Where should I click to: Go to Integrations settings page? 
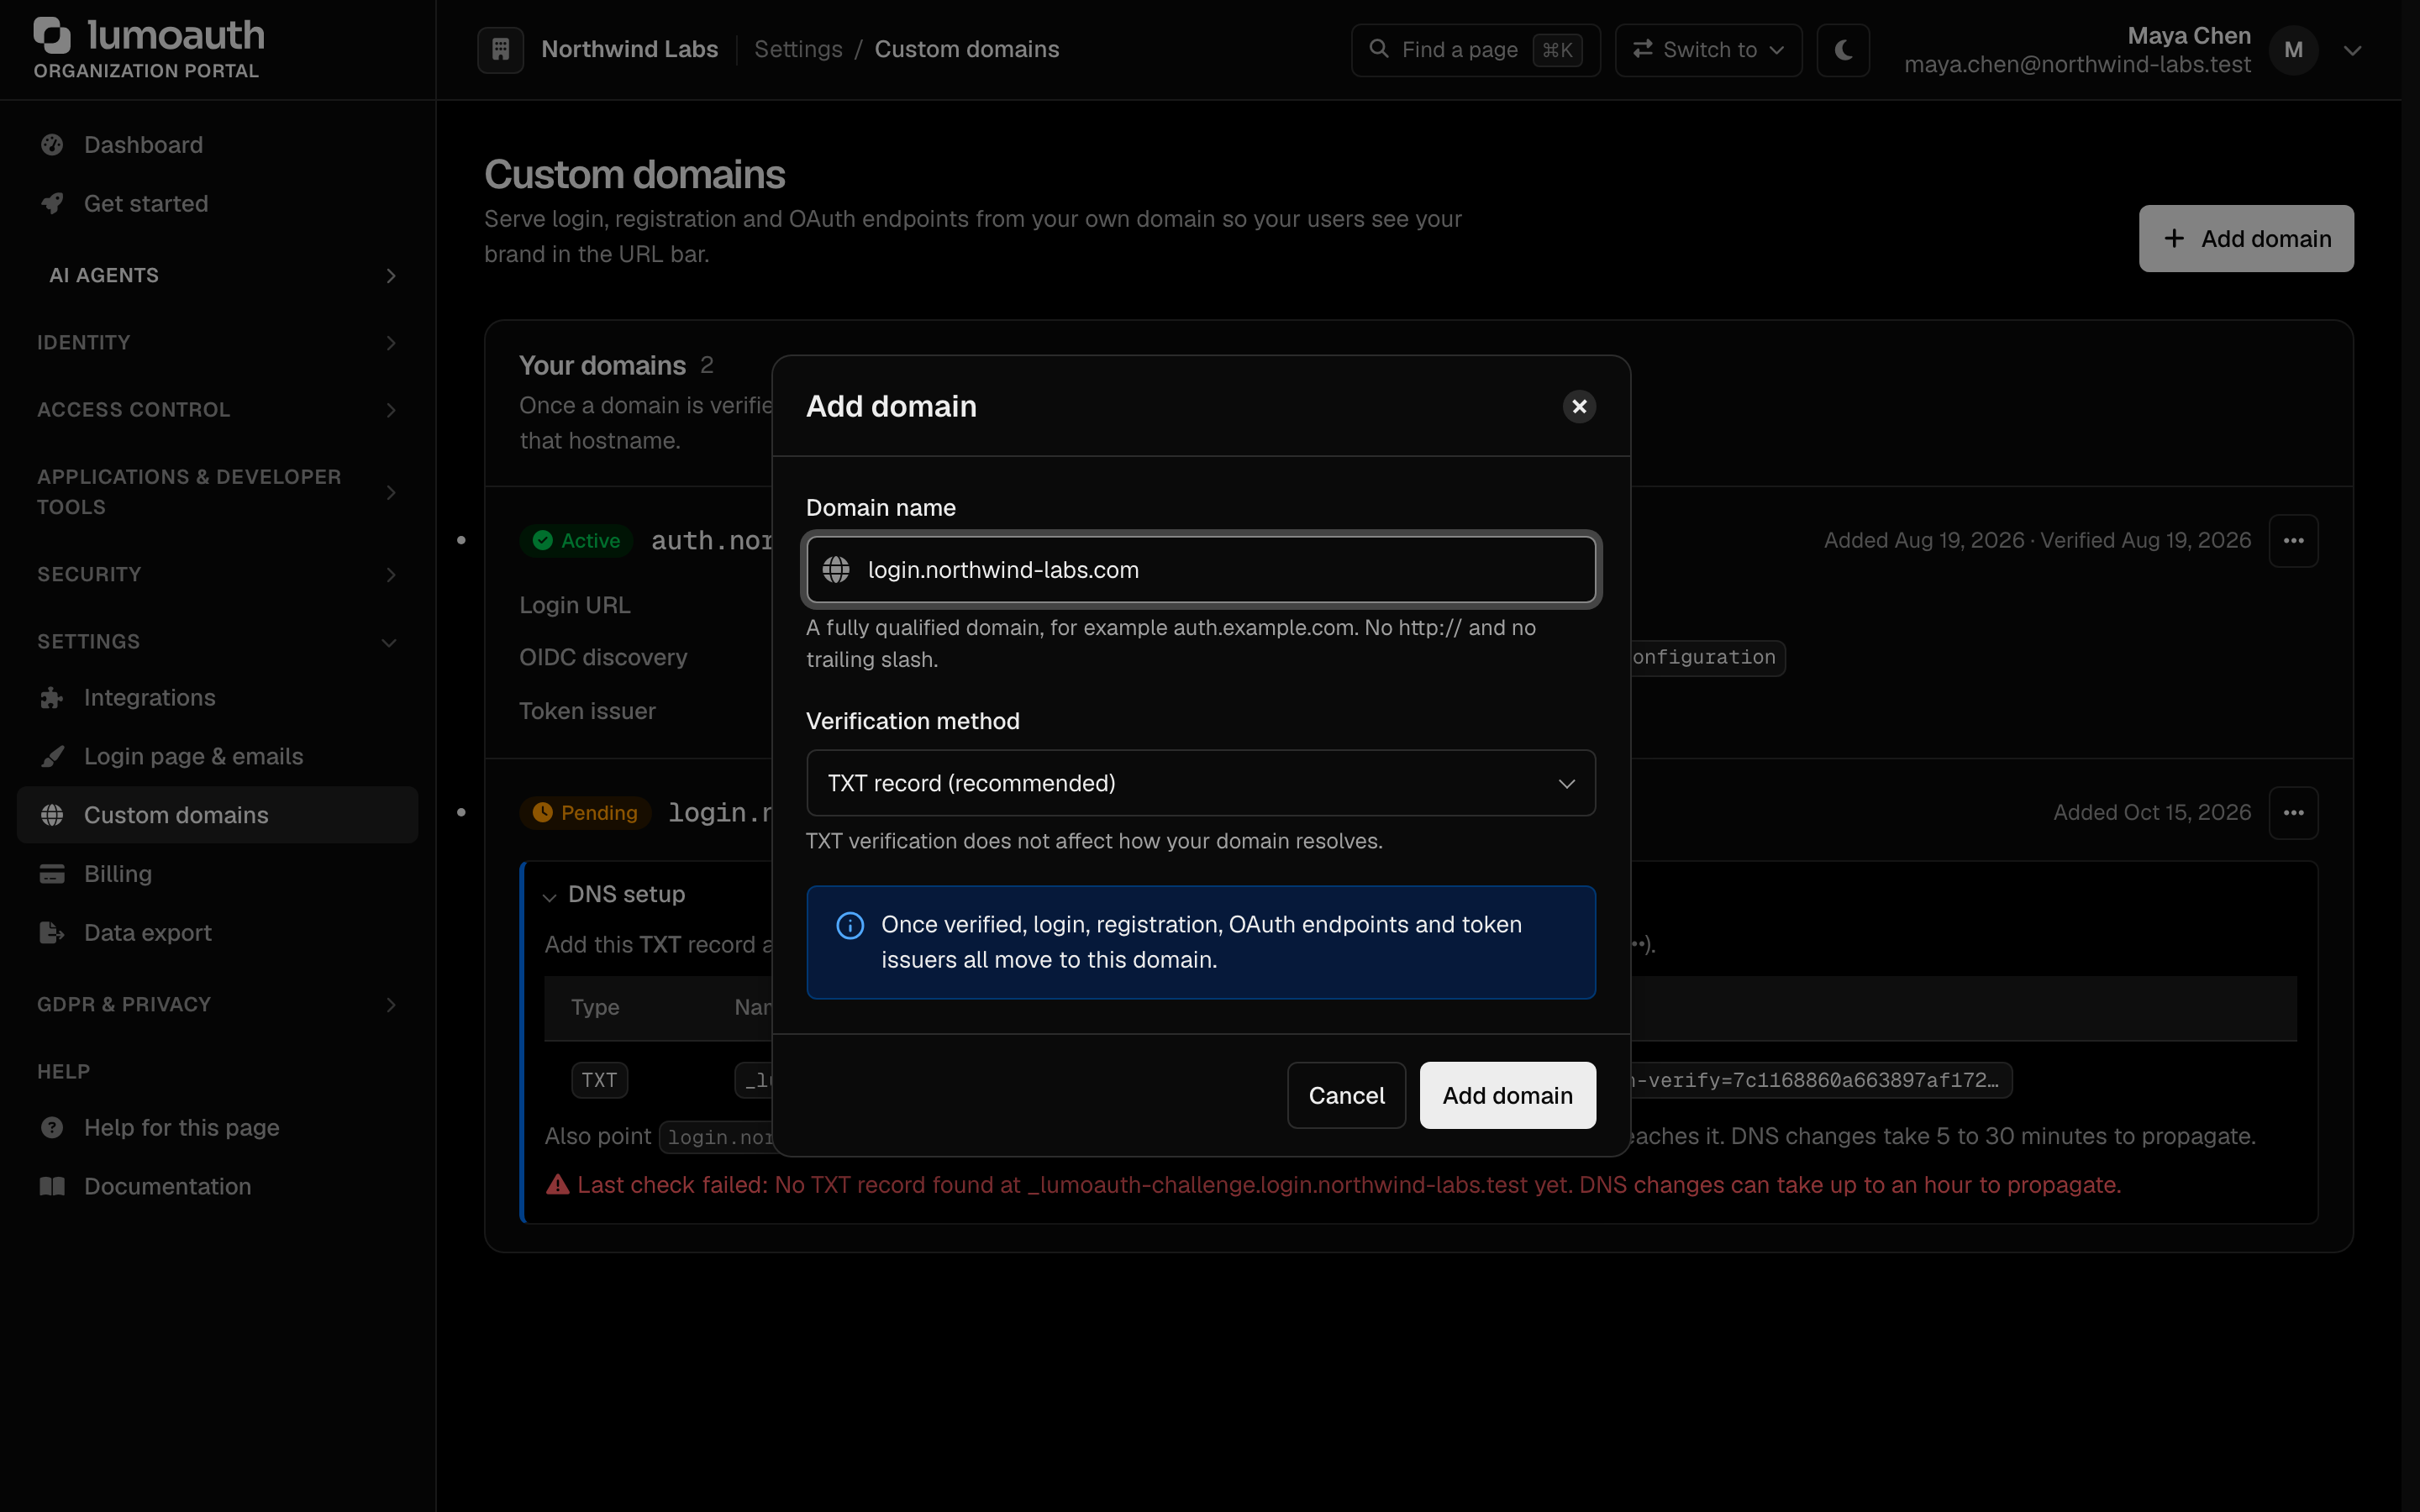point(218,698)
